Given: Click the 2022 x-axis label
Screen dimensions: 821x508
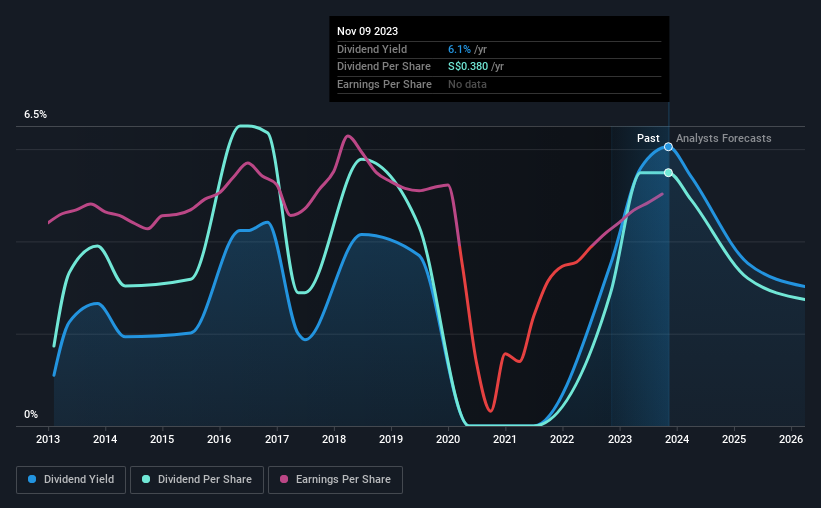Looking at the screenshot, I should tap(562, 439).
